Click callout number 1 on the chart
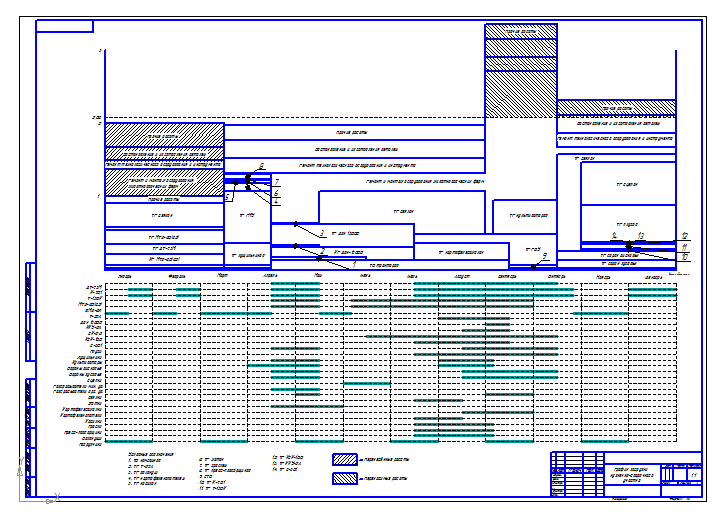Image resolution: width=728 pixels, height=517 pixels. [354, 264]
